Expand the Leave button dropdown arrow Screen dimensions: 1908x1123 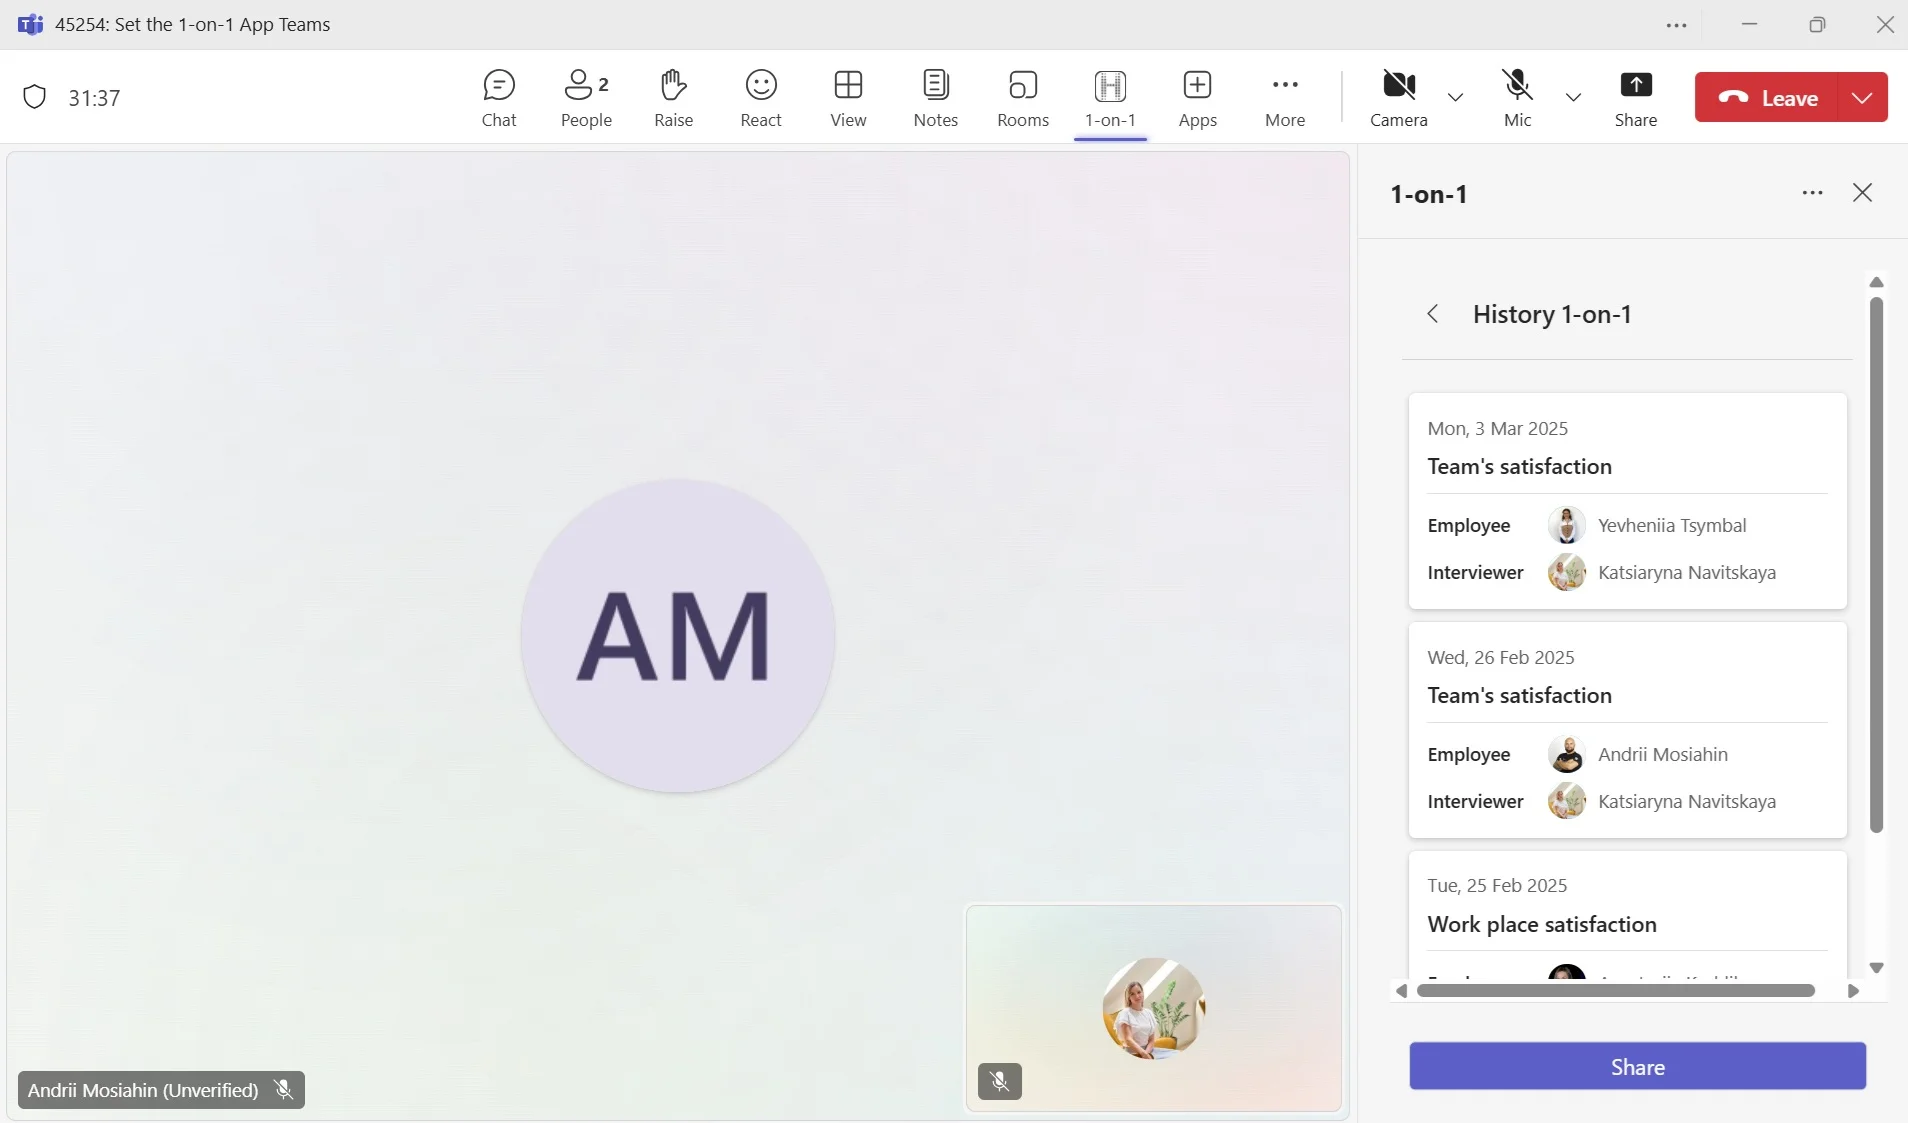pos(1861,97)
